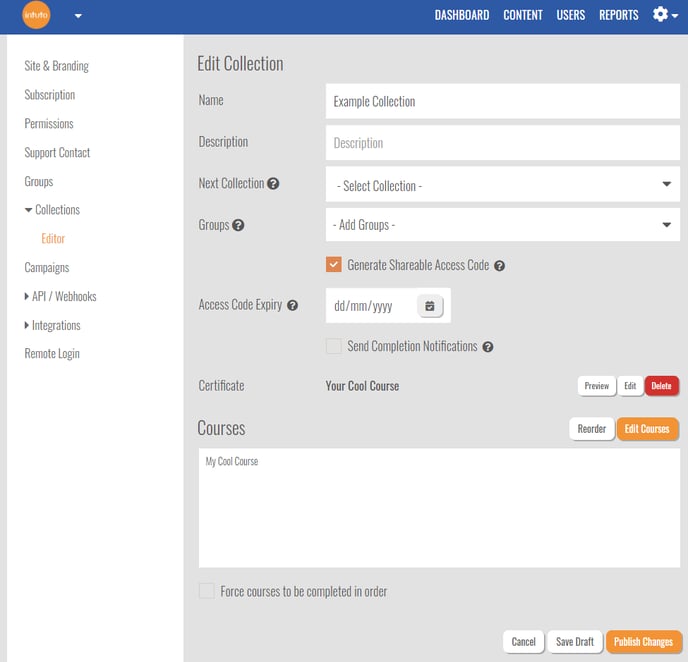This screenshot has height=662, width=688.
Task: Click the Your Cool Course certificate name
Action: tap(362, 386)
